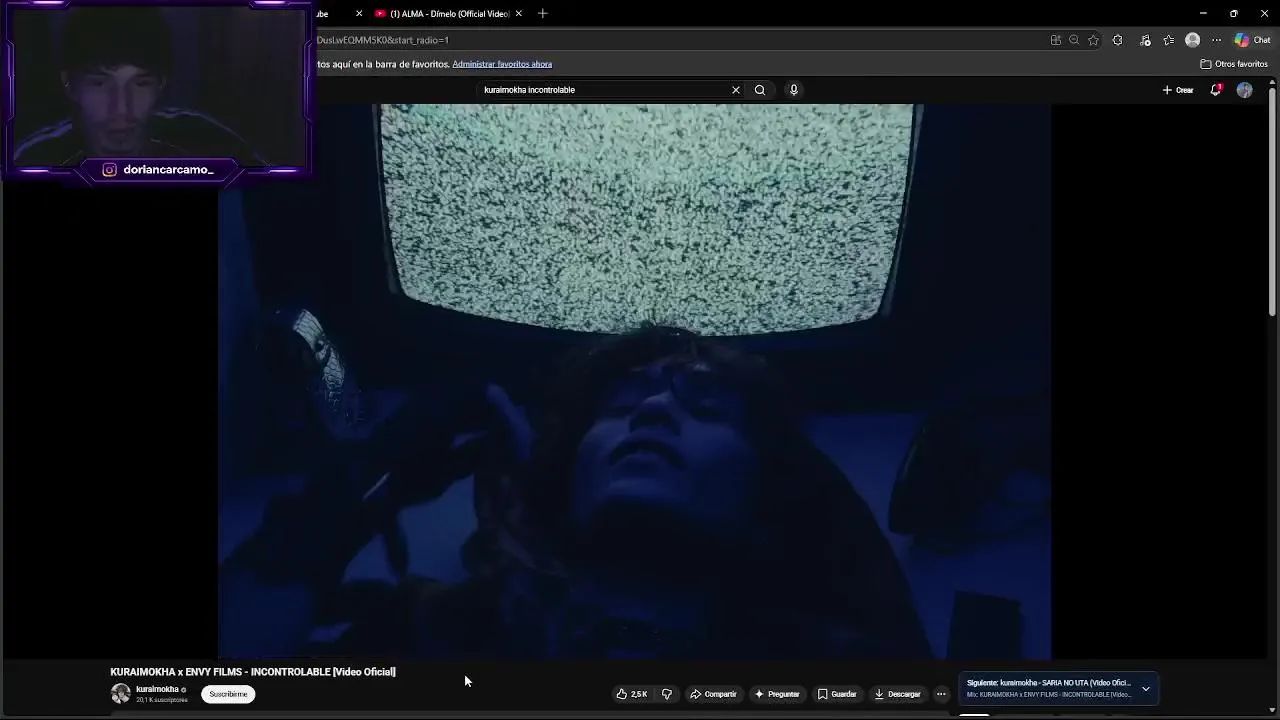Viewport: 1280px width, 720px height.
Task: Click the YouTube search box
Action: (605, 90)
